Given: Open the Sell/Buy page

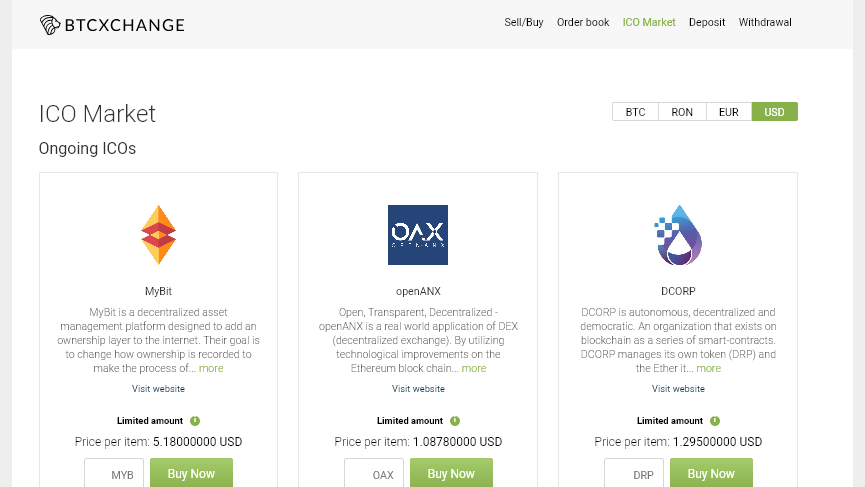Looking at the screenshot, I should point(524,23).
